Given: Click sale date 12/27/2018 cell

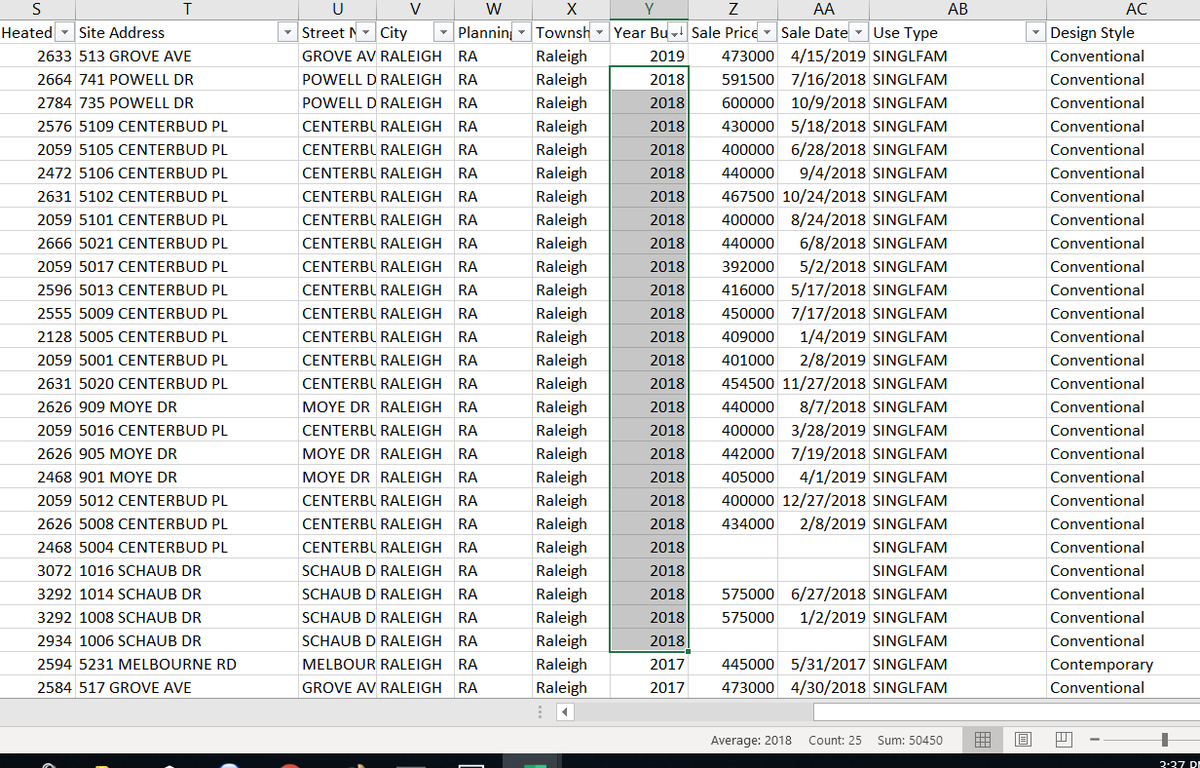Looking at the screenshot, I should (824, 500).
